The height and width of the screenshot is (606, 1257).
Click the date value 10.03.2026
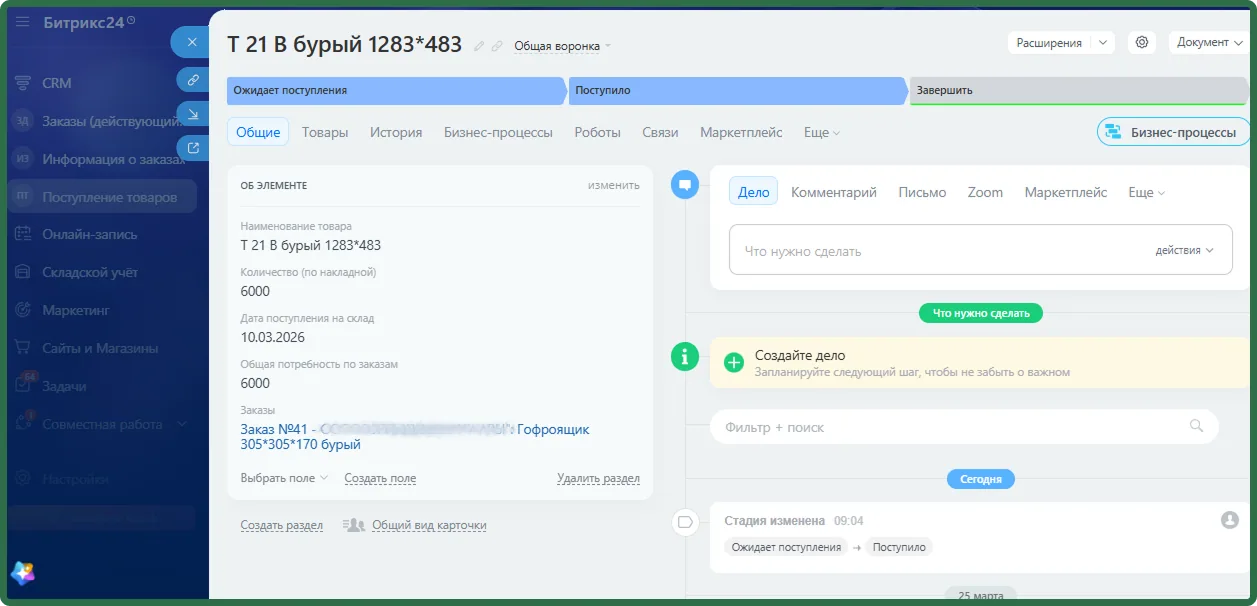[x=273, y=337]
